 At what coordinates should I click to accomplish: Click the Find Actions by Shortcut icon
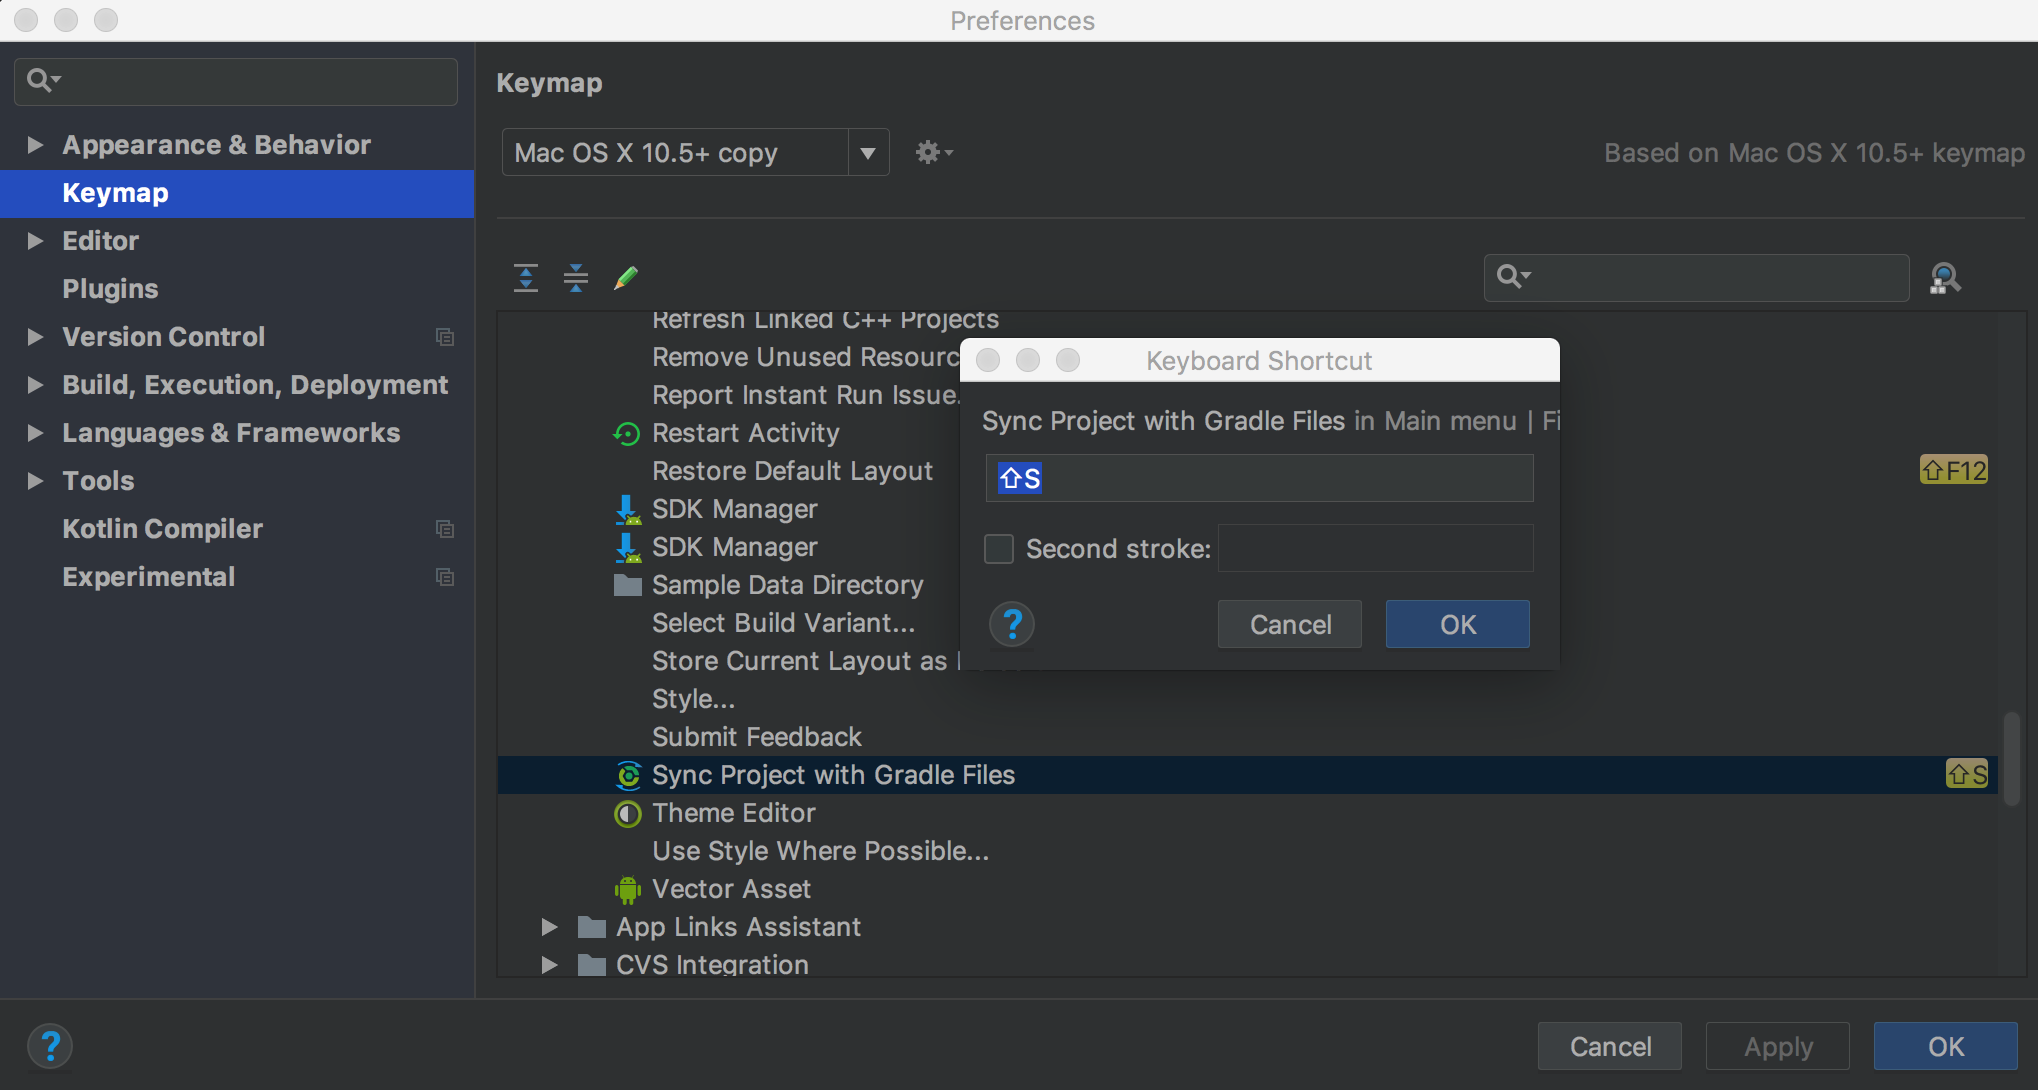1945,278
